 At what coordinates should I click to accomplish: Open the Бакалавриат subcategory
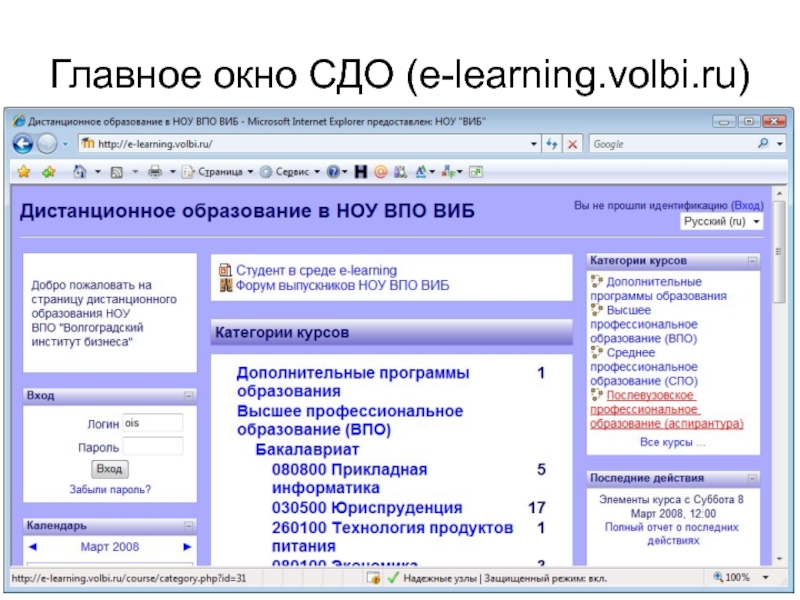pos(307,449)
